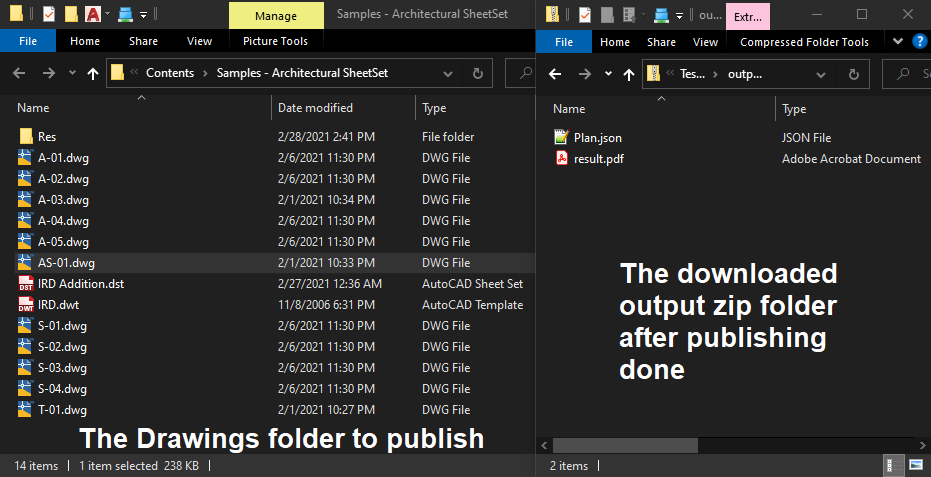The width and height of the screenshot is (931, 477).
Task: Open the Compressed Folder Tools tab
Action: [804, 42]
